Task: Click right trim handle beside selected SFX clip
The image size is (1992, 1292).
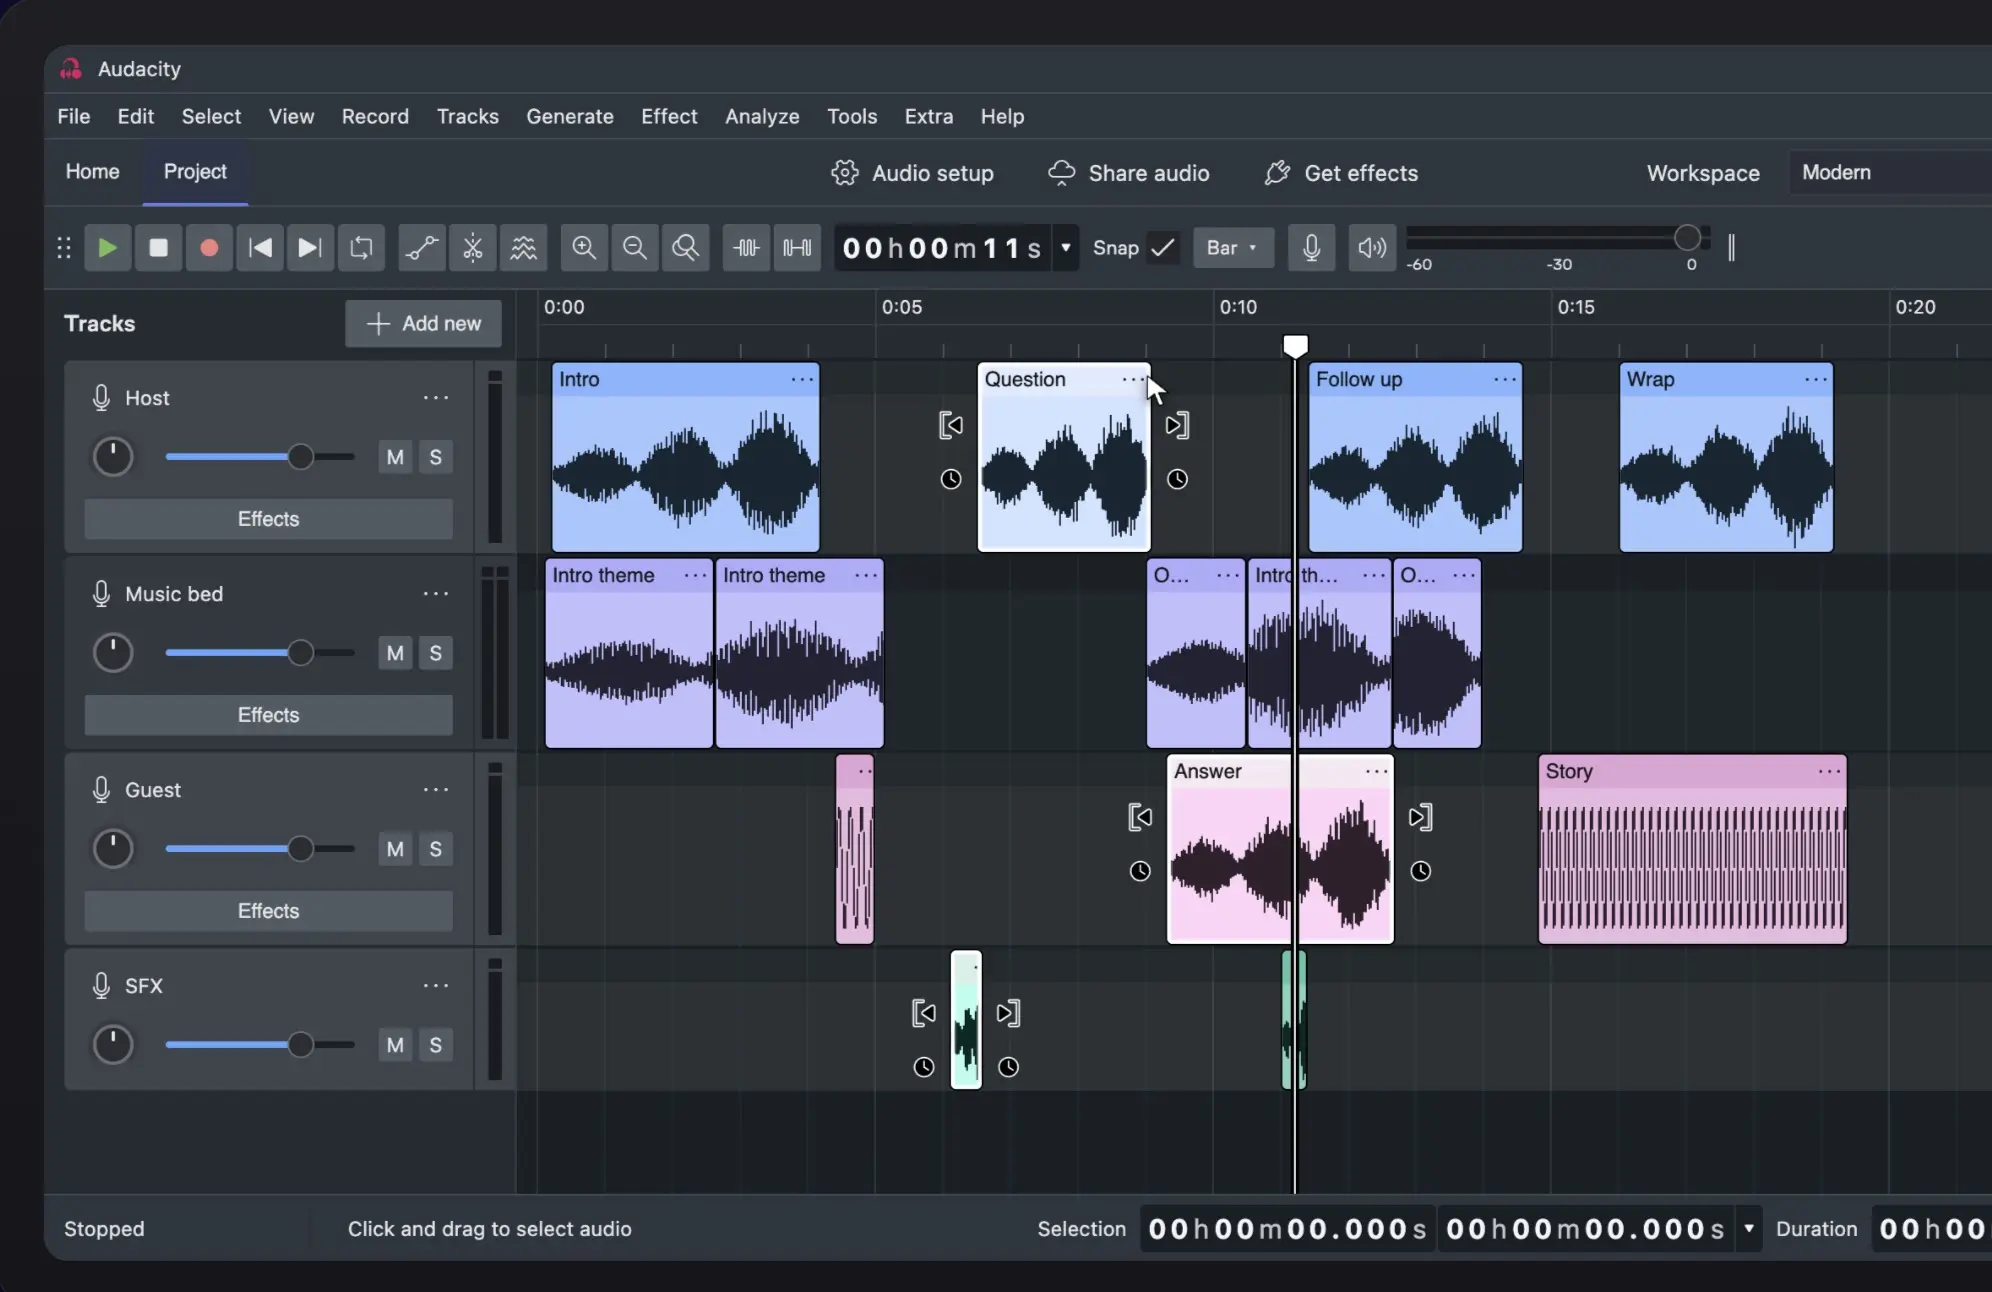Action: pyautogui.click(x=1008, y=1013)
